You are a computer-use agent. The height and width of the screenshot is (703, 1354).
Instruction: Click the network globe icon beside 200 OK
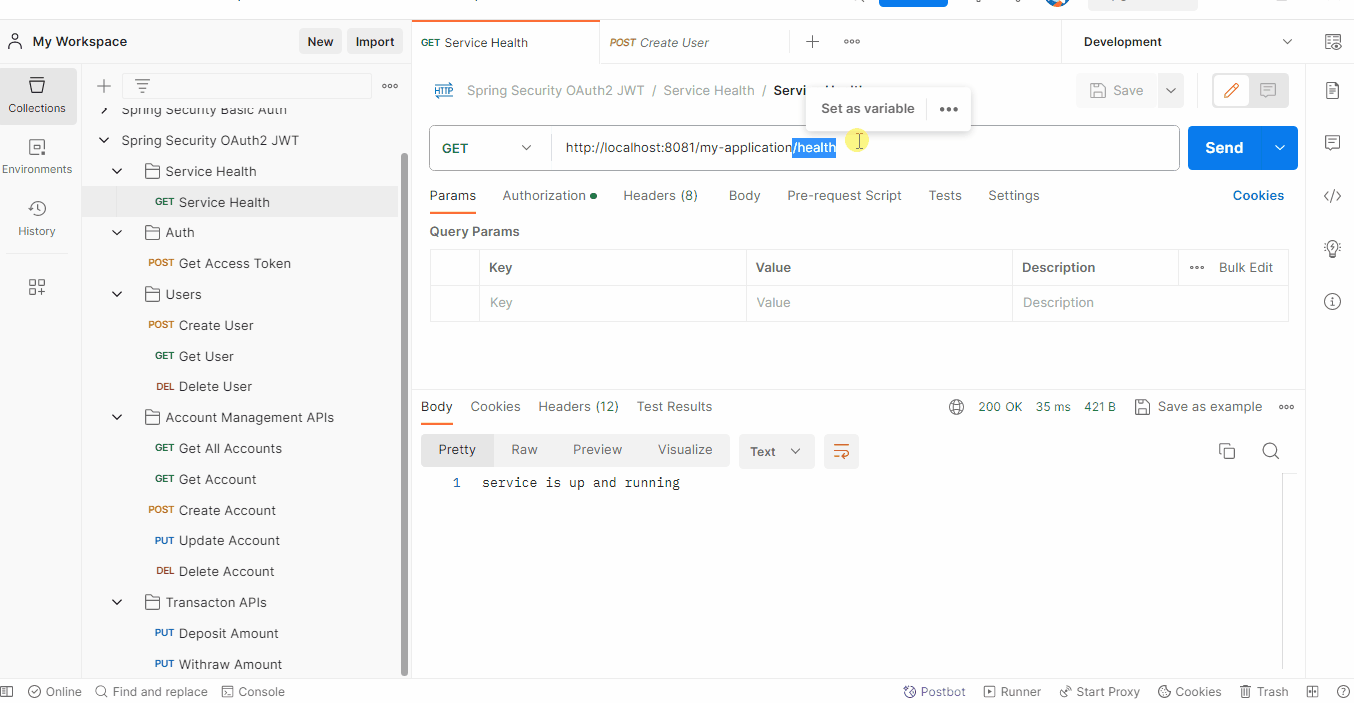956,407
